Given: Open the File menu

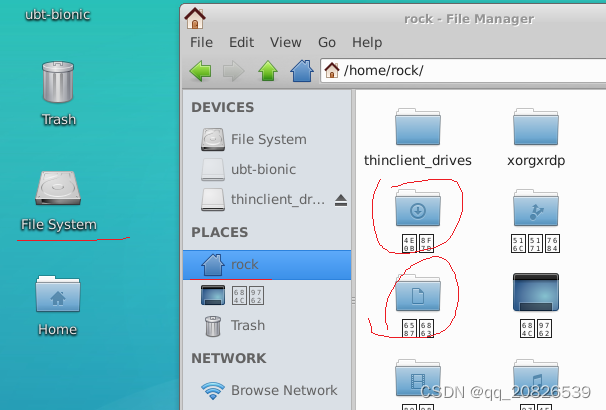Looking at the screenshot, I should pos(201,42).
